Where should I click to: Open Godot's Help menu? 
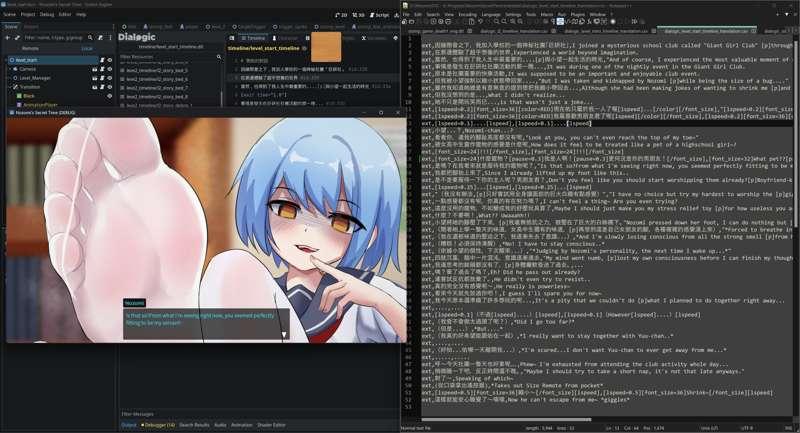pyautogui.click(x=81, y=14)
